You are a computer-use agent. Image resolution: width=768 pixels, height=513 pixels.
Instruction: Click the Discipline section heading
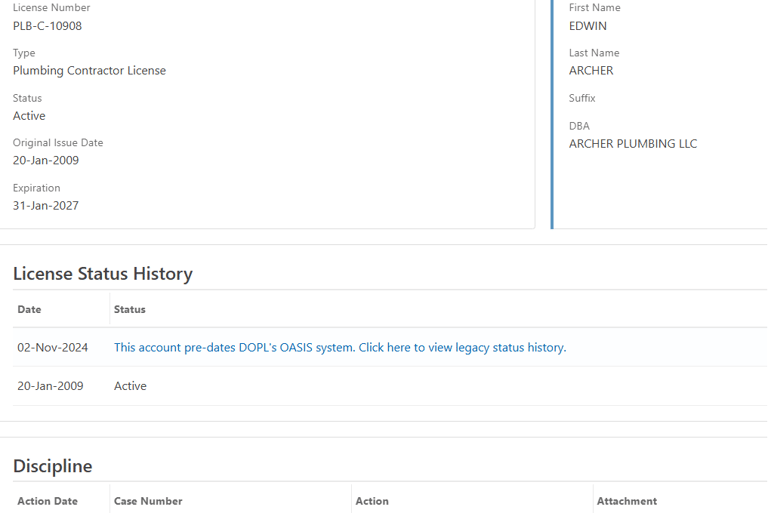pyautogui.click(x=53, y=465)
